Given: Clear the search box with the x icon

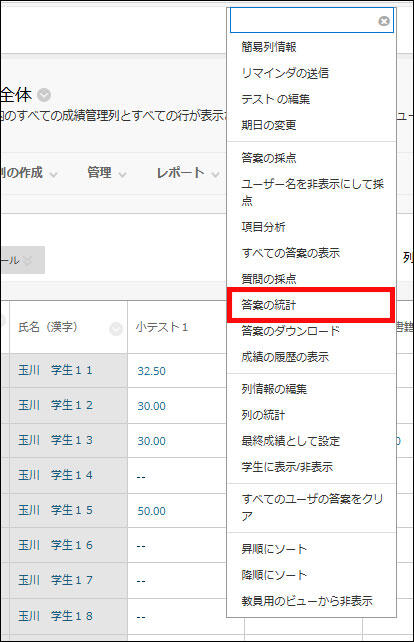Looking at the screenshot, I should click(x=384, y=21).
